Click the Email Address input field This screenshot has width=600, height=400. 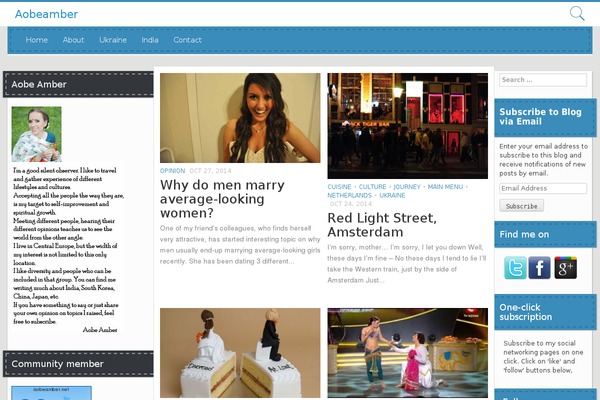(543, 188)
